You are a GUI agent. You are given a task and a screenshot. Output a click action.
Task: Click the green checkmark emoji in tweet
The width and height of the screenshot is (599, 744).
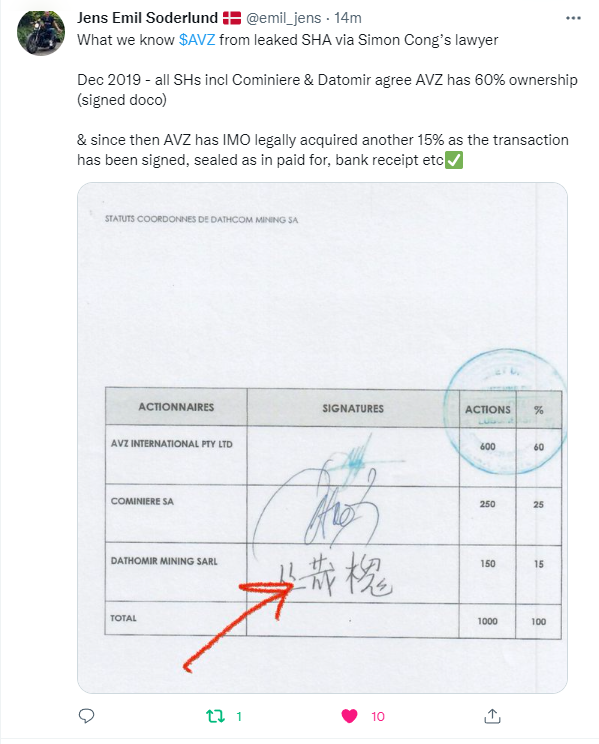[454, 160]
